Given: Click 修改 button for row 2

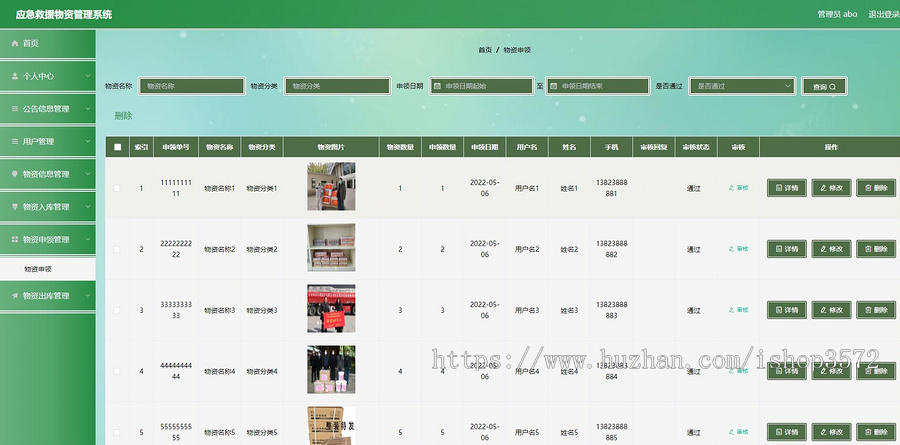Looking at the screenshot, I should pyautogui.click(x=831, y=249).
